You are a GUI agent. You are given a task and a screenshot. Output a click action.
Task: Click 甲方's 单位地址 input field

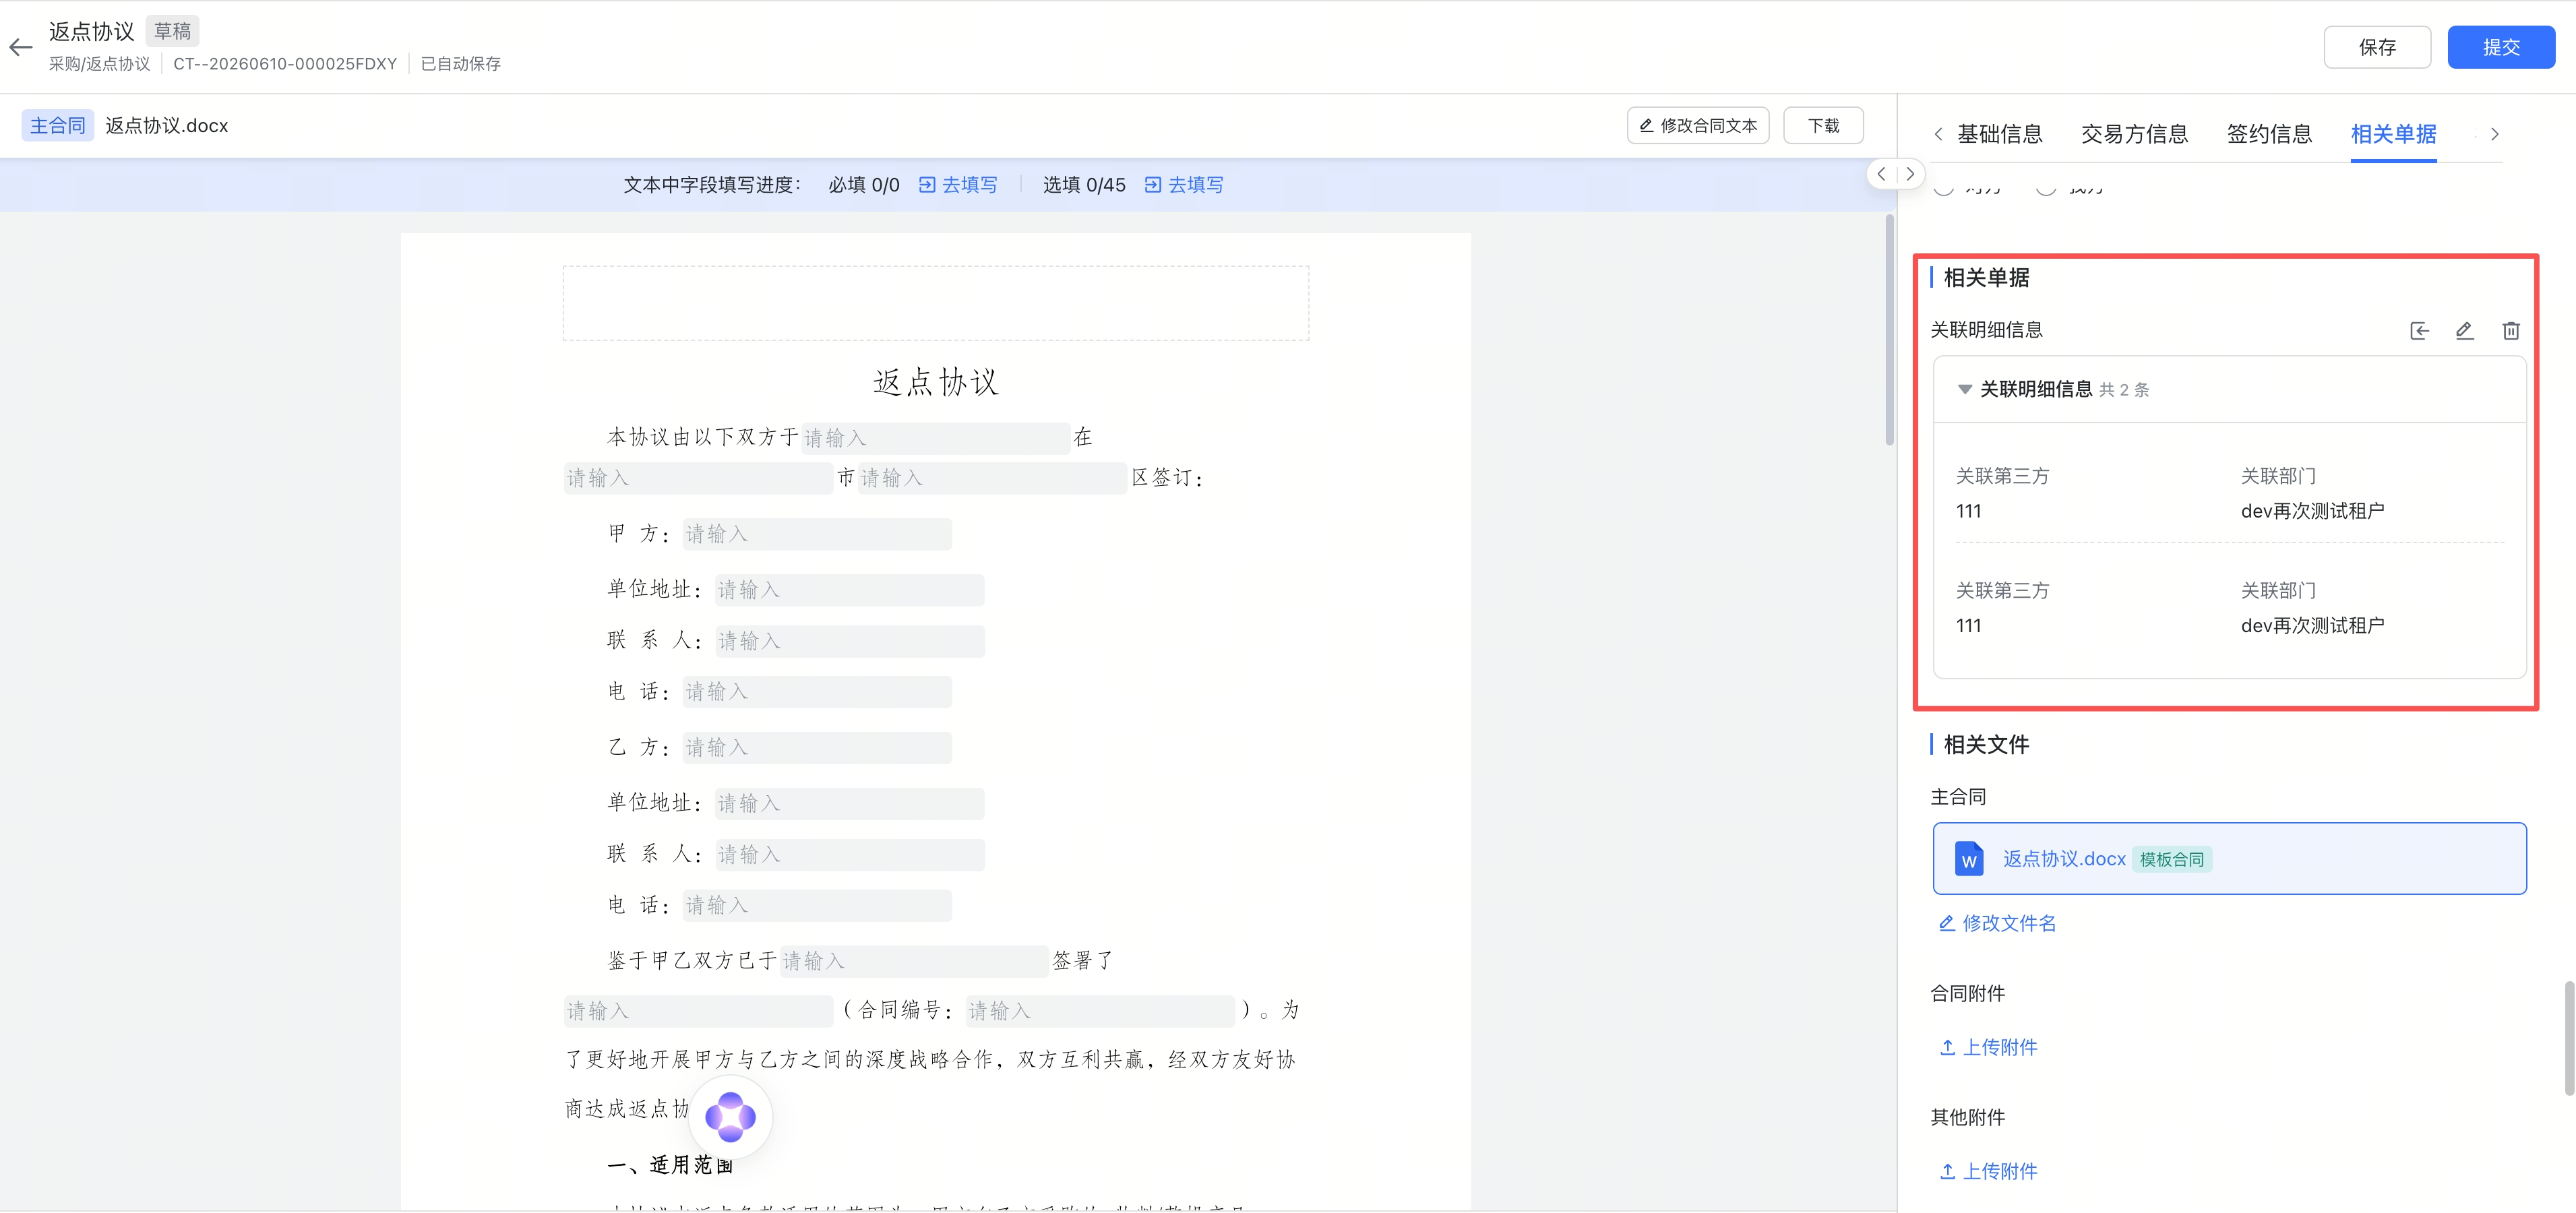[849, 590]
